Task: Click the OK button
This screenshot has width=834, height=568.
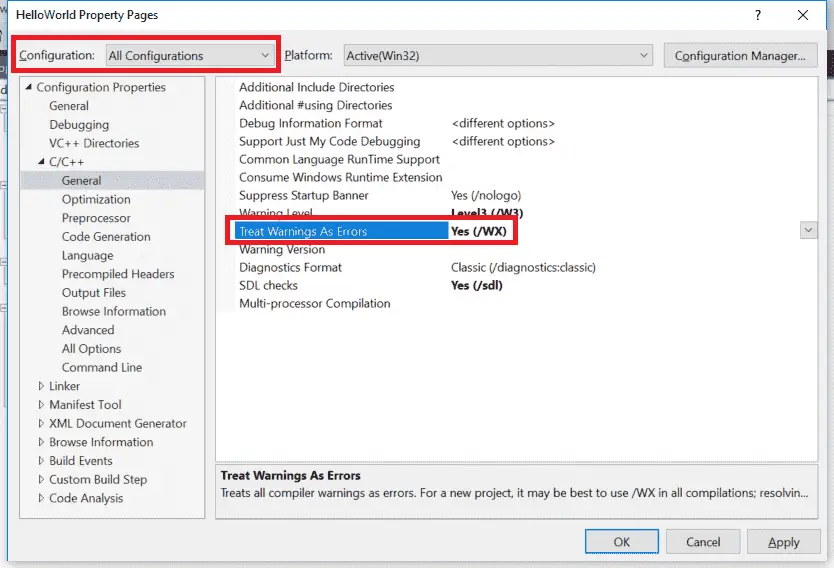Action: pos(621,542)
